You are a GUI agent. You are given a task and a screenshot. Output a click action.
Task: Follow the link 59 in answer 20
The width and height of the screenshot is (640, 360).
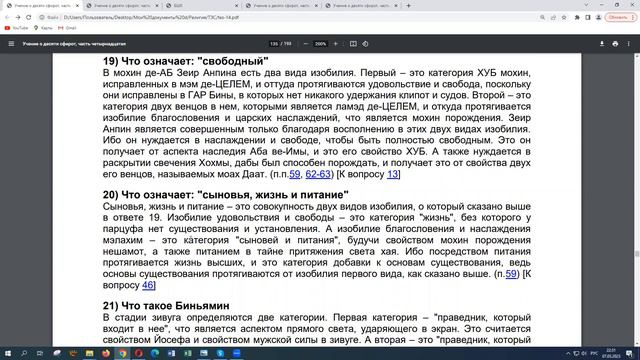coord(511,274)
